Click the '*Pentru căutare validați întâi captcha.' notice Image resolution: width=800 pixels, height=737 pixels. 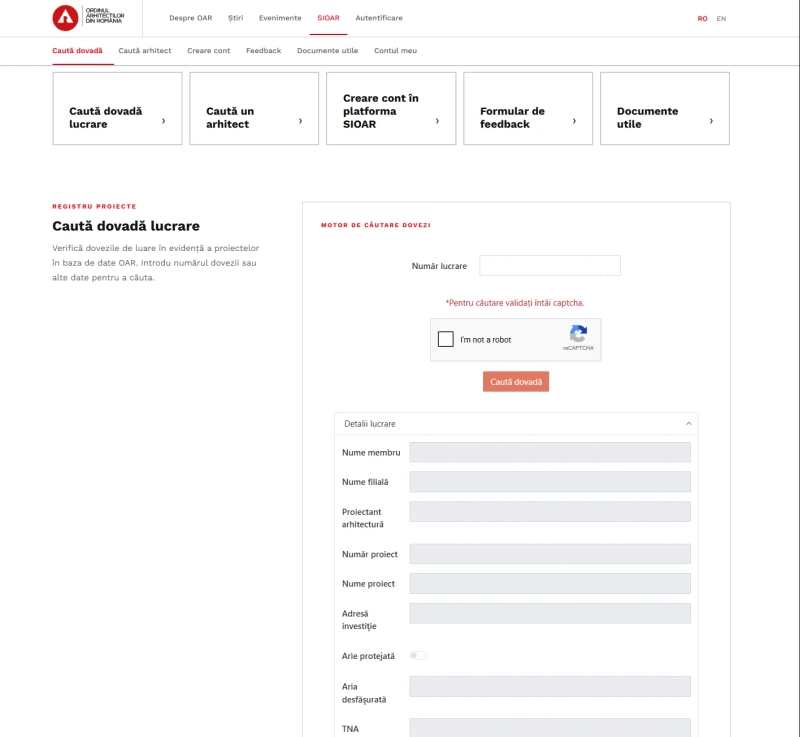pyautogui.click(x=515, y=303)
